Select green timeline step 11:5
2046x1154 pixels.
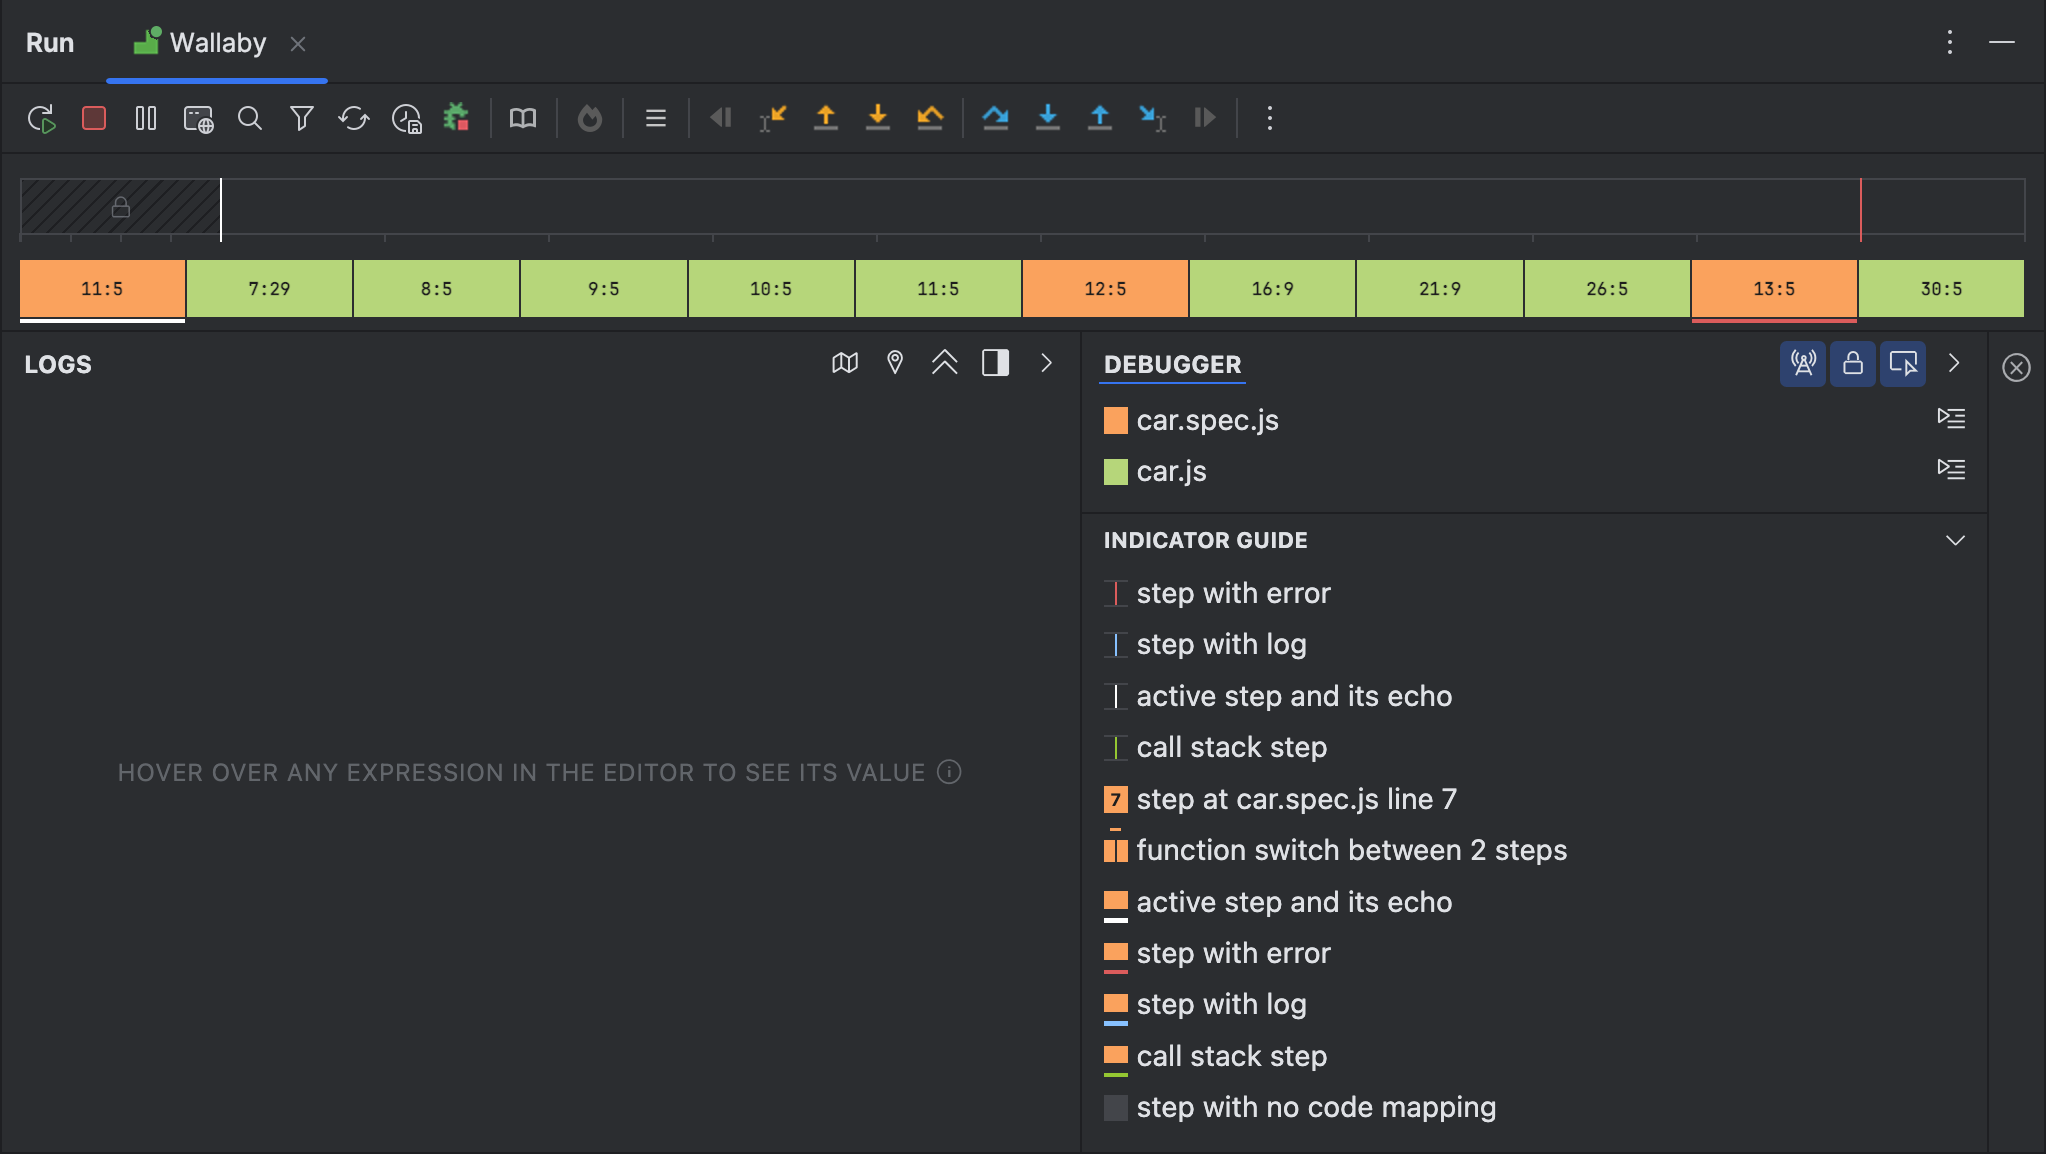tap(938, 289)
